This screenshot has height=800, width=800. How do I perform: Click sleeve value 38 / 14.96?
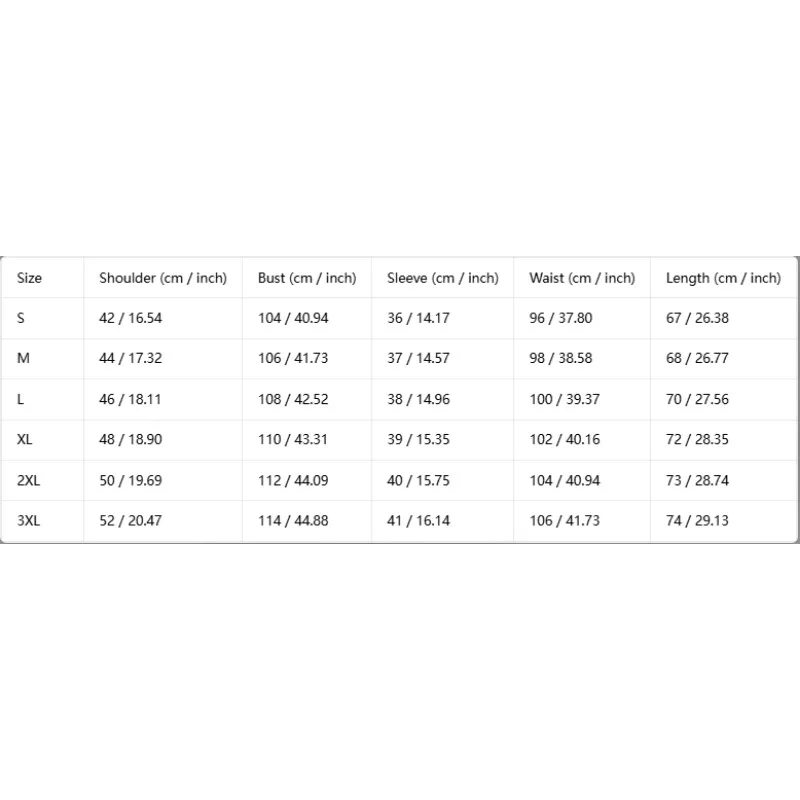418,399
